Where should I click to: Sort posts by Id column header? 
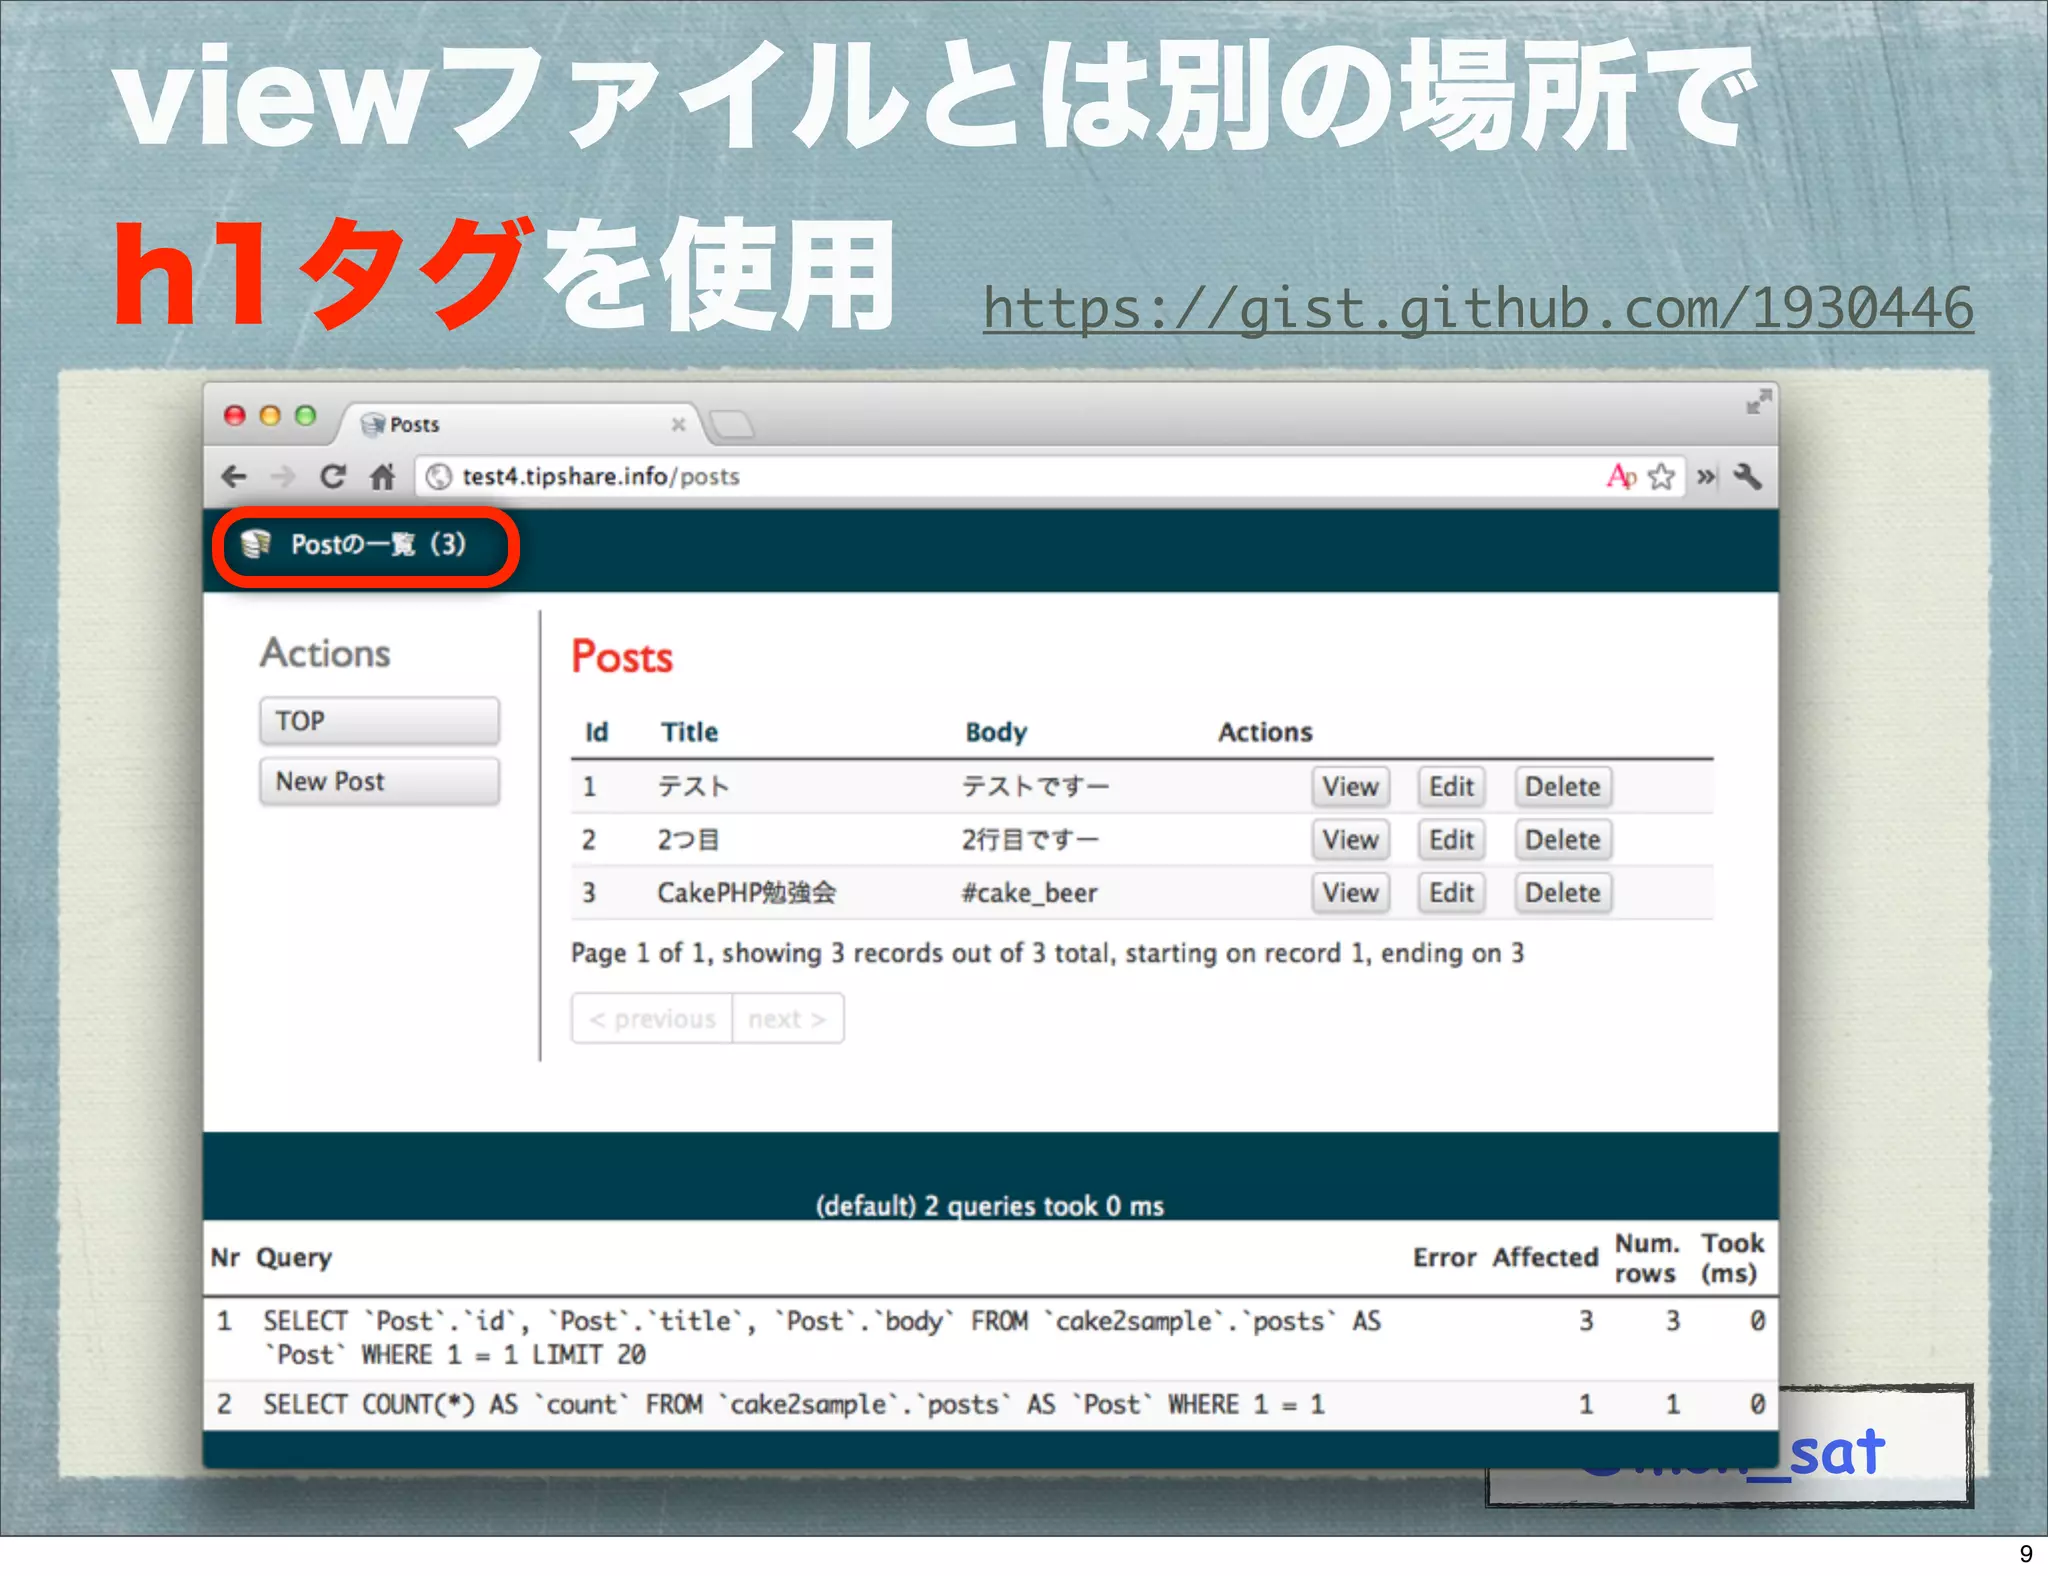point(597,732)
